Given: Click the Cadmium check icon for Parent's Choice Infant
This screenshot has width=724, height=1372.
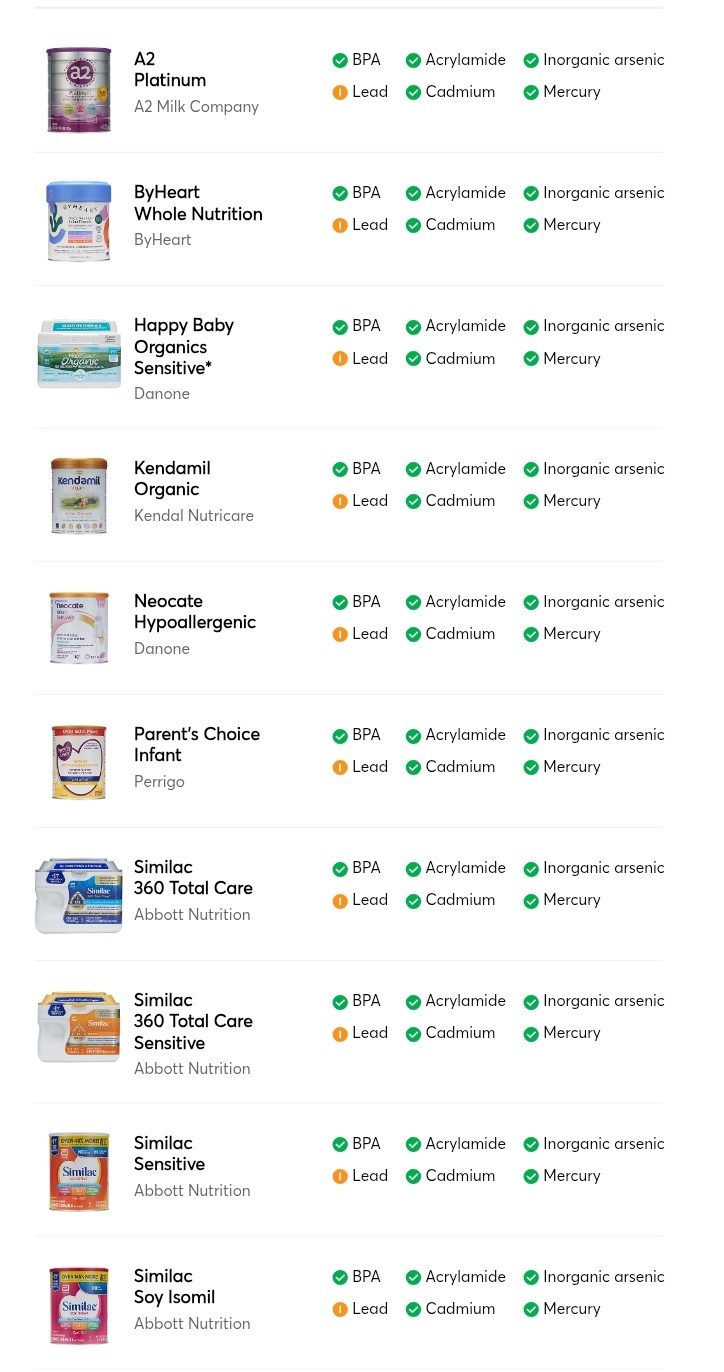Looking at the screenshot, I should (x=413, y=768).
